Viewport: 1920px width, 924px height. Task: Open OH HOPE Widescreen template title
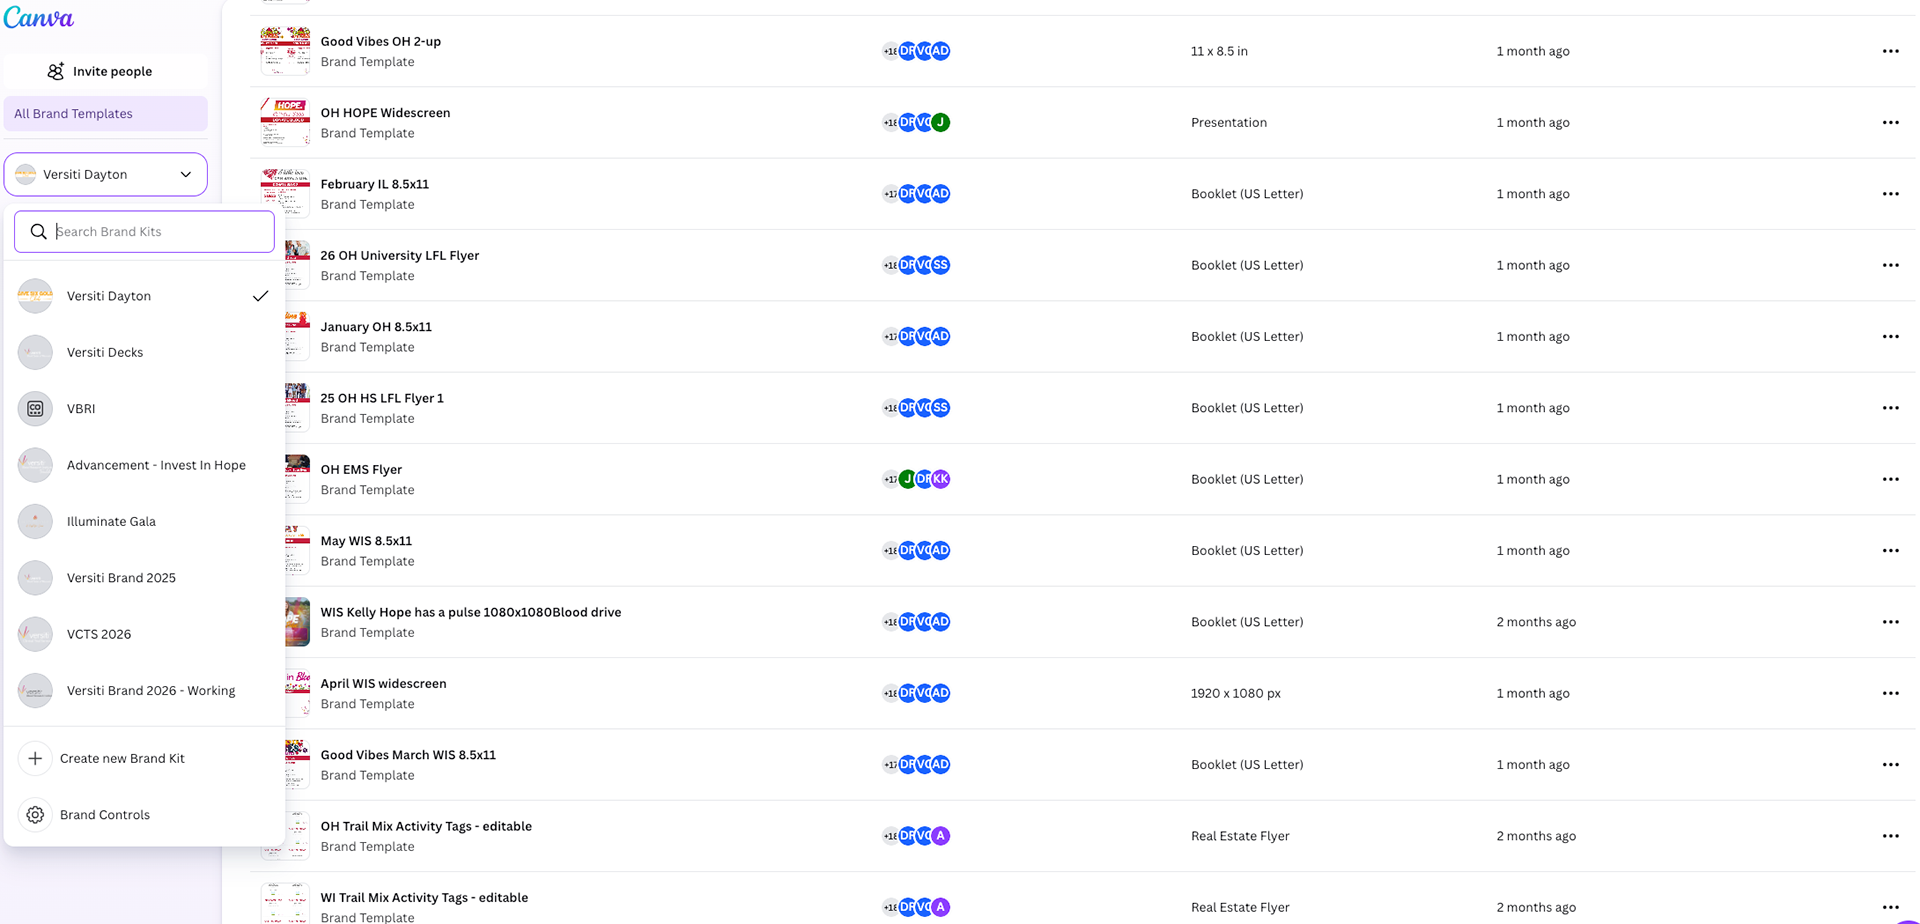(x=385, y=113)
